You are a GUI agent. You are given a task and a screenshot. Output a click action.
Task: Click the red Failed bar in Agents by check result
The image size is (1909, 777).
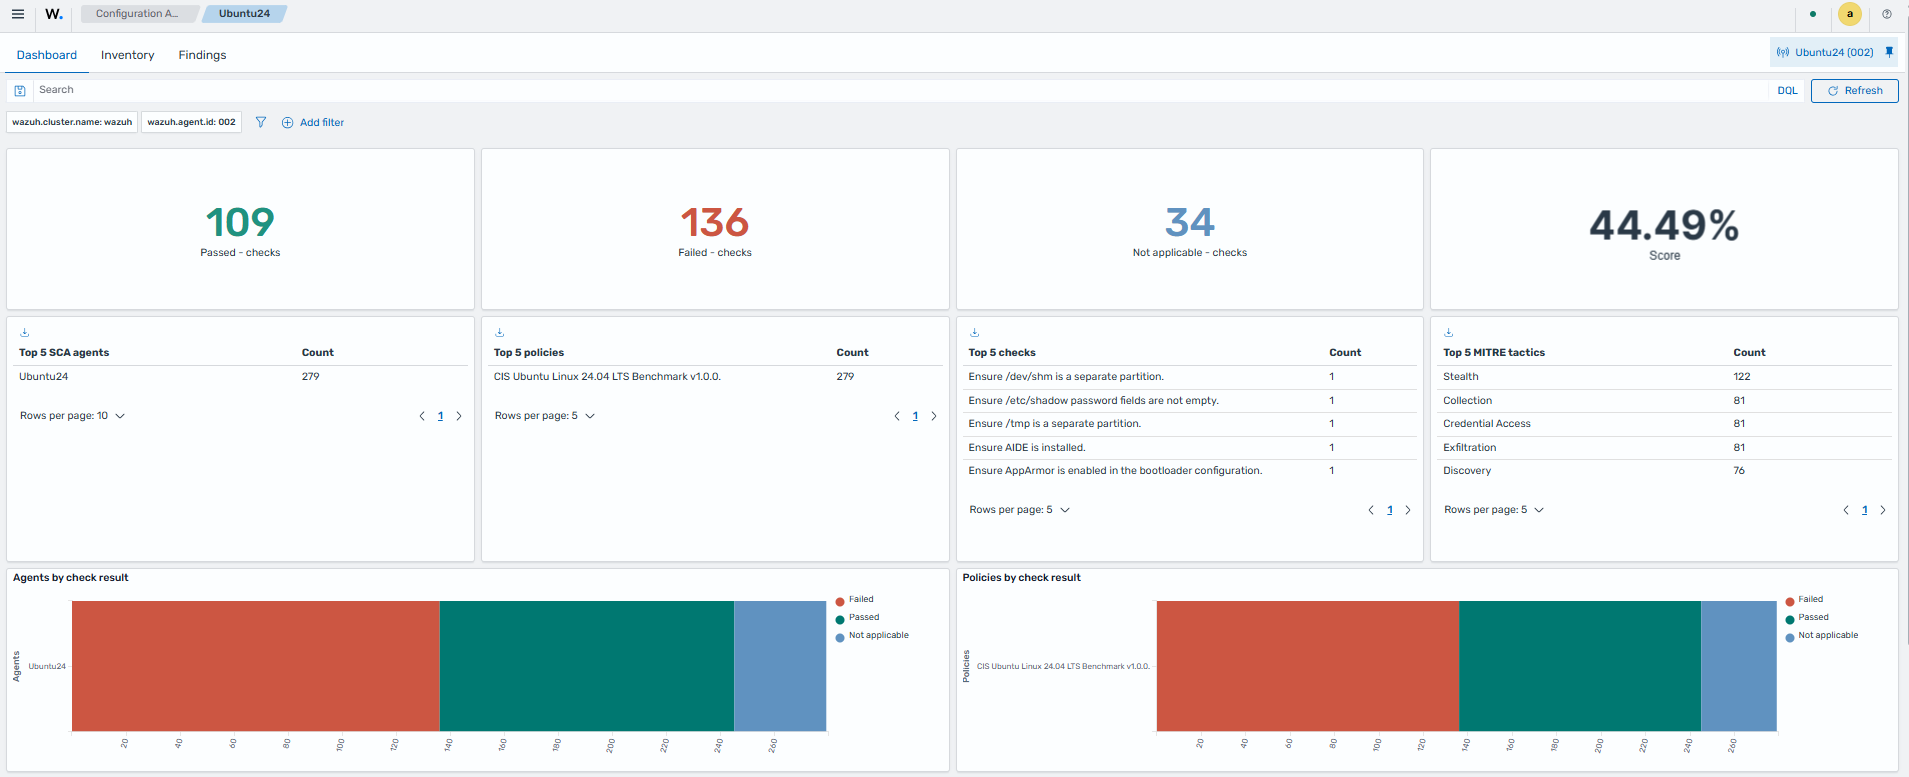(255, 666)
